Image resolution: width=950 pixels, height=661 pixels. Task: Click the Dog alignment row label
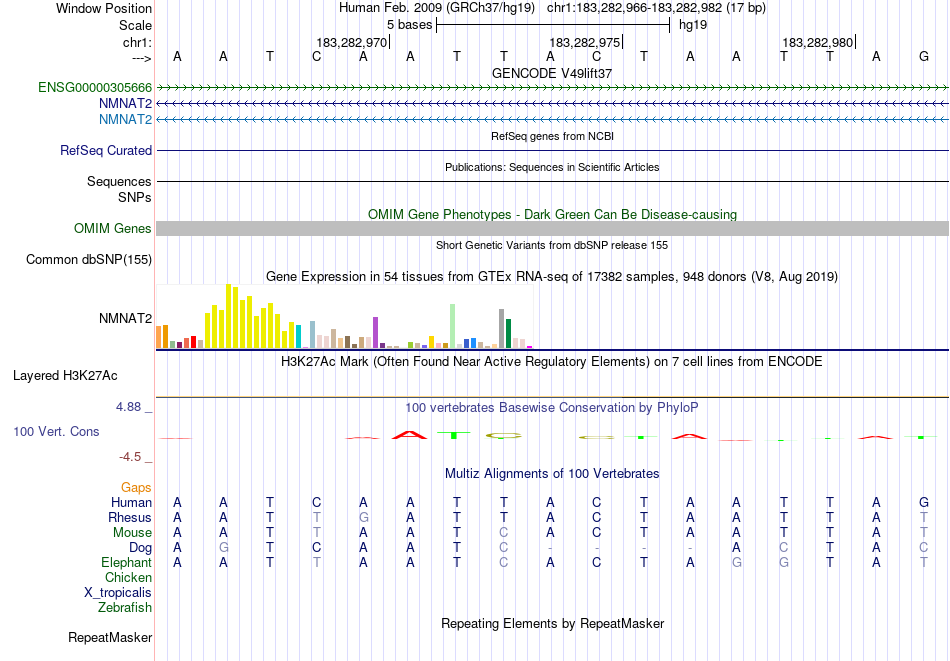tap(140, 548)
